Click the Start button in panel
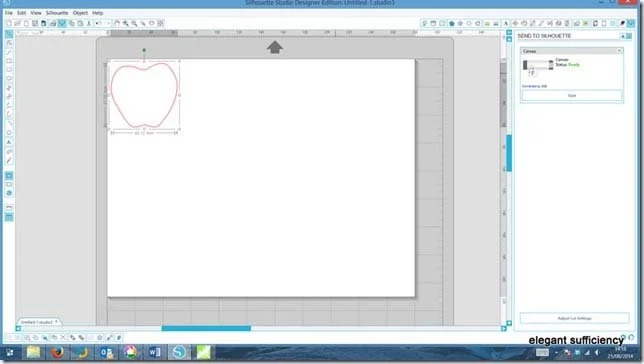644x364 pixels. click(572, 95)
